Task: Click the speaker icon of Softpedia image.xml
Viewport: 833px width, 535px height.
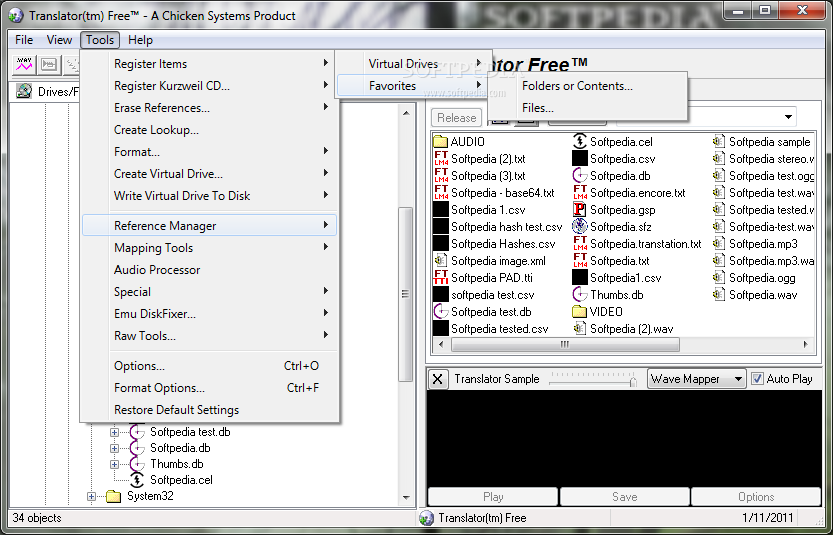Action: (x=440, y=261)
